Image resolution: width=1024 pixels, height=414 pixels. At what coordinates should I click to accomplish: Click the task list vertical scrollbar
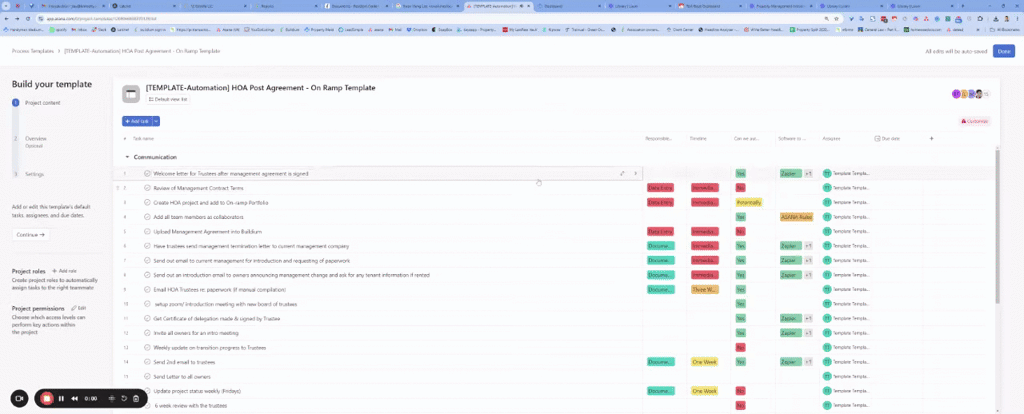coord(997,226)
